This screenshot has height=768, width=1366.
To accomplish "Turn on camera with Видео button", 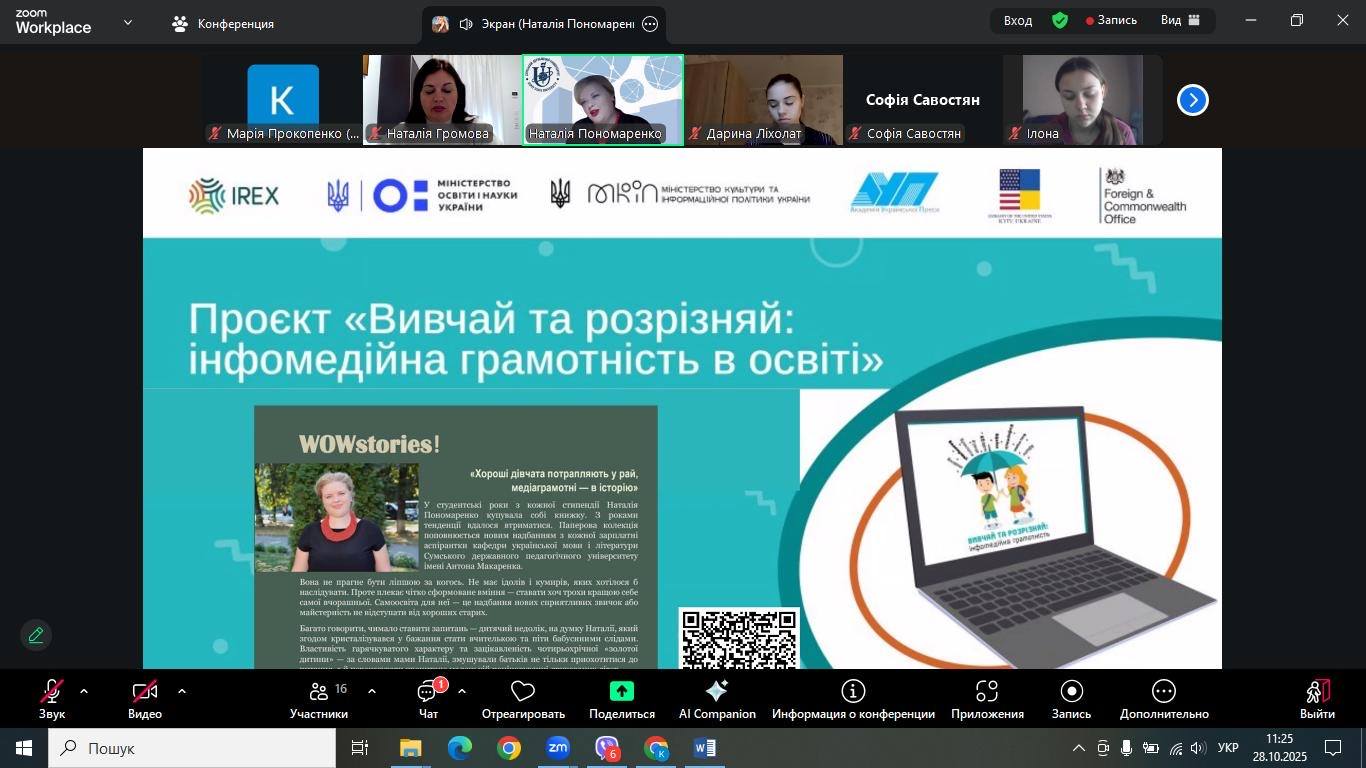I will tap(145, 699).
